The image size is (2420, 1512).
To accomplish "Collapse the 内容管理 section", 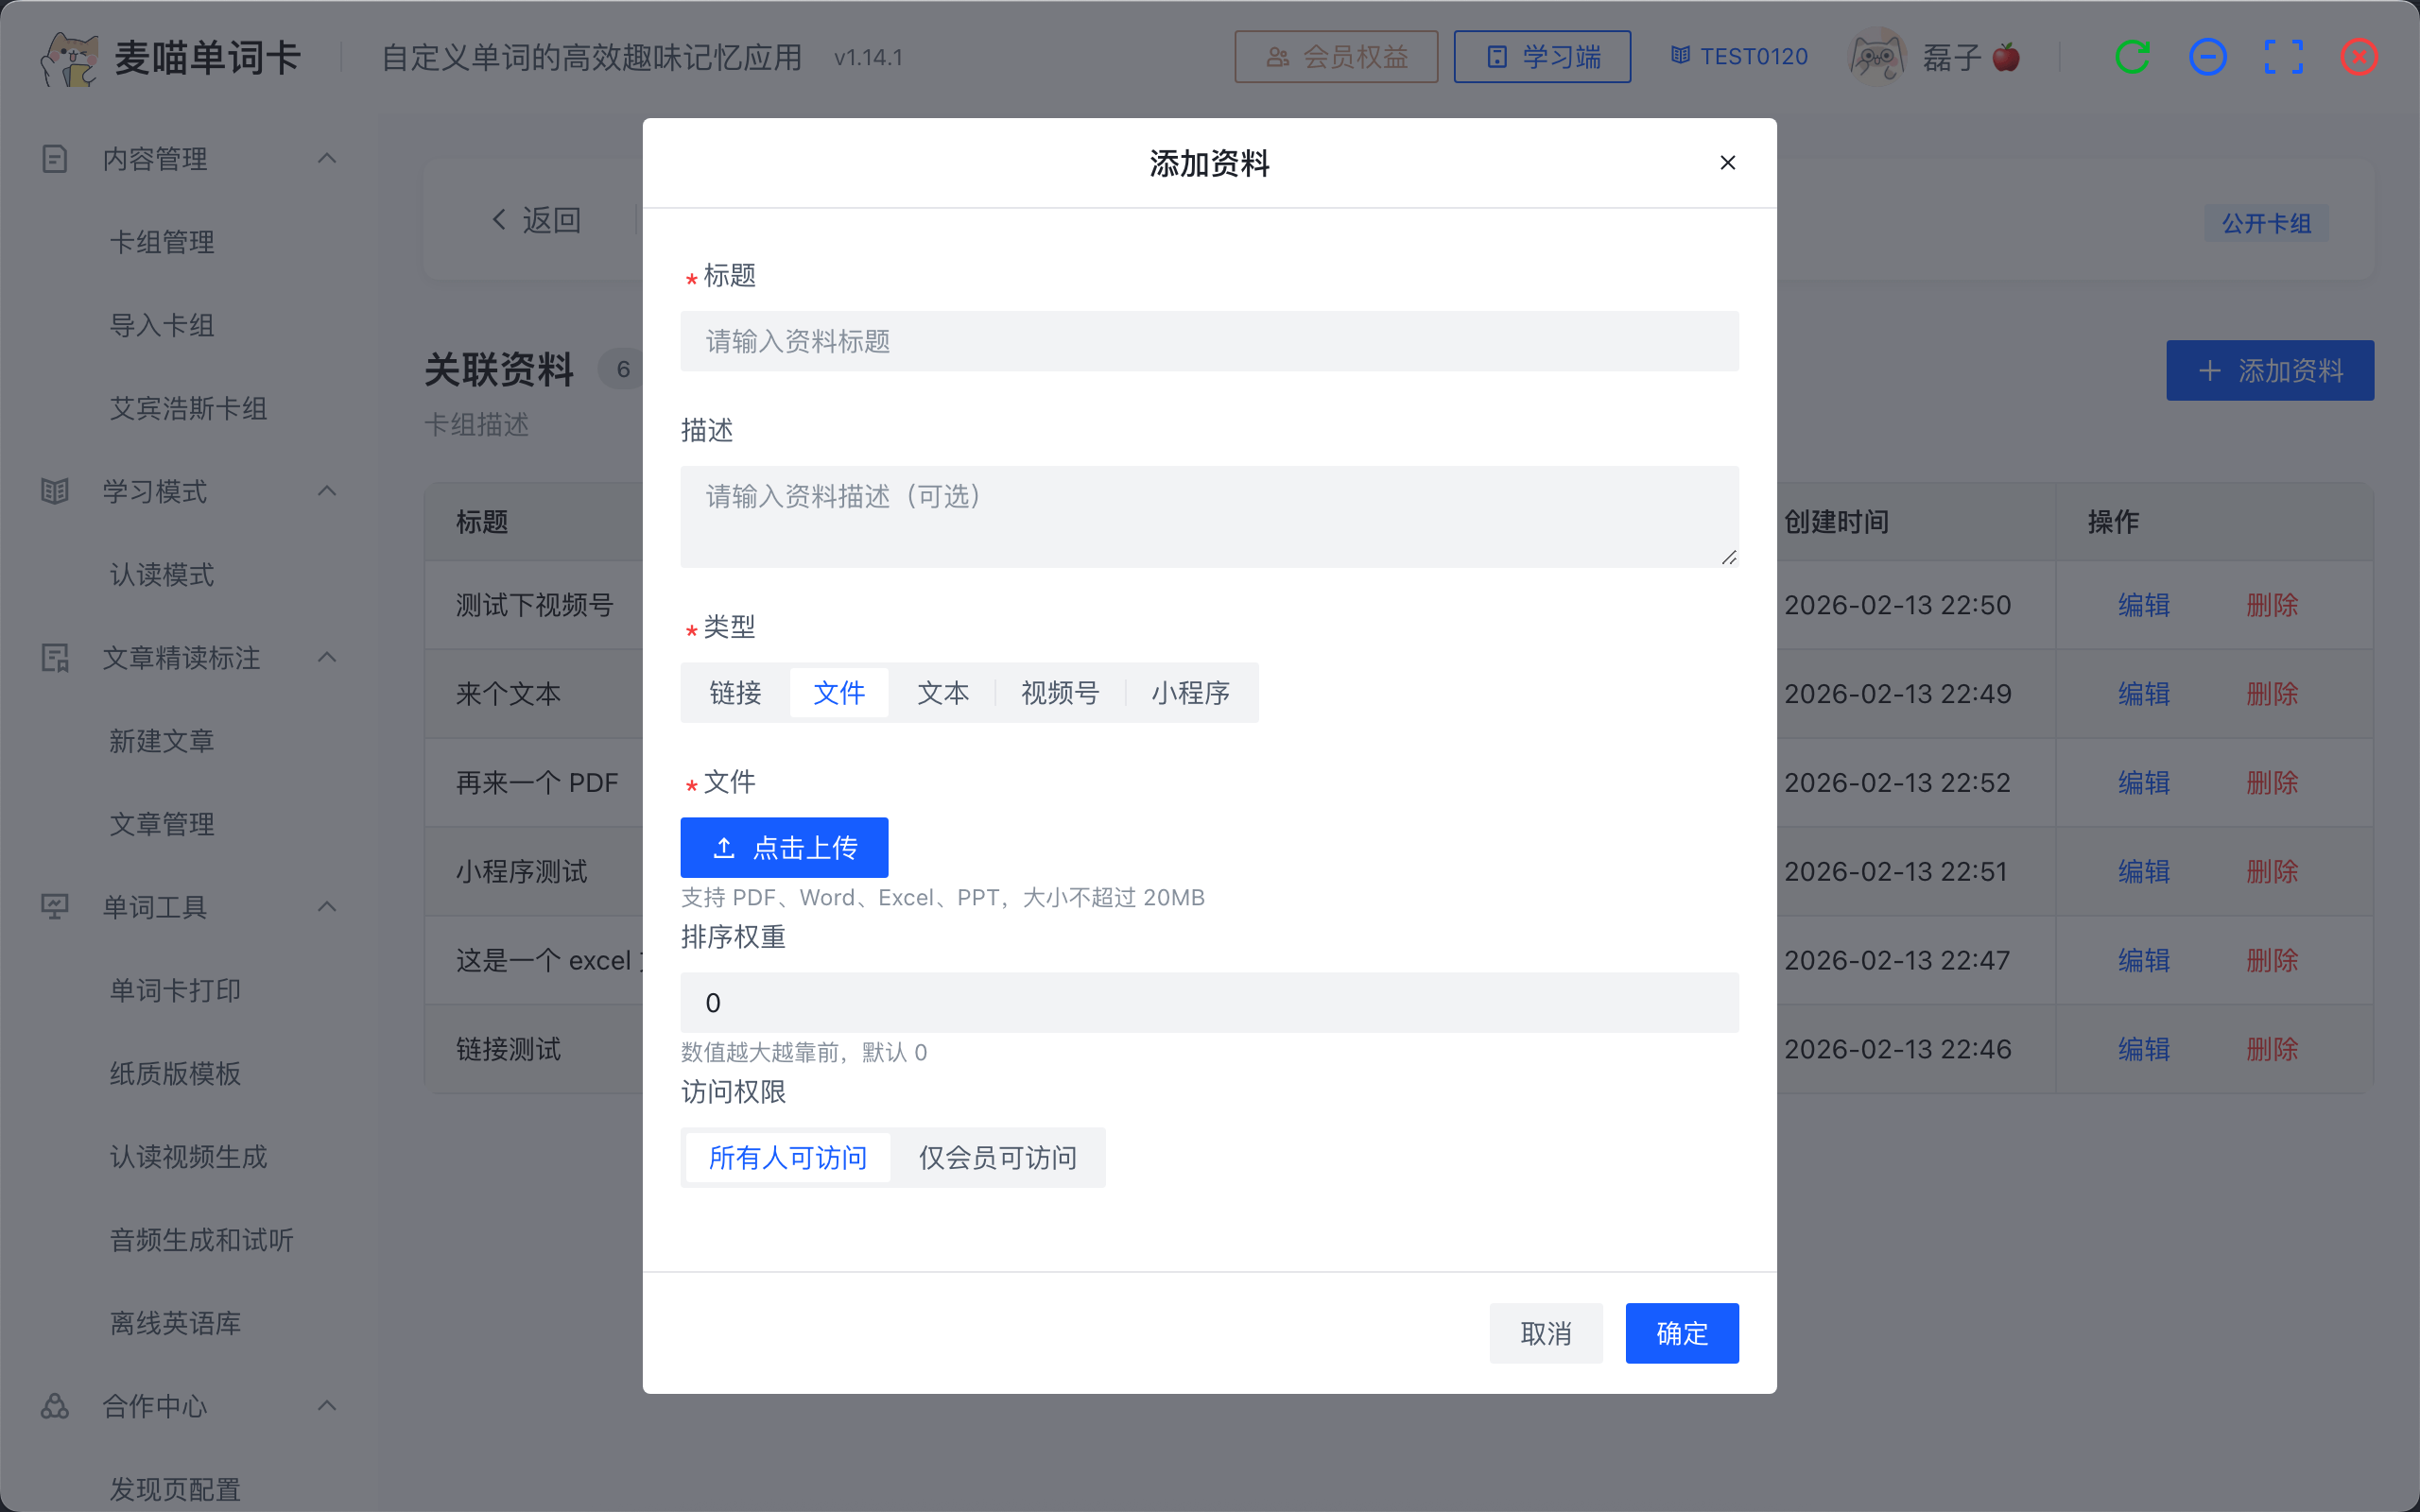I will [x=327, y=158].
